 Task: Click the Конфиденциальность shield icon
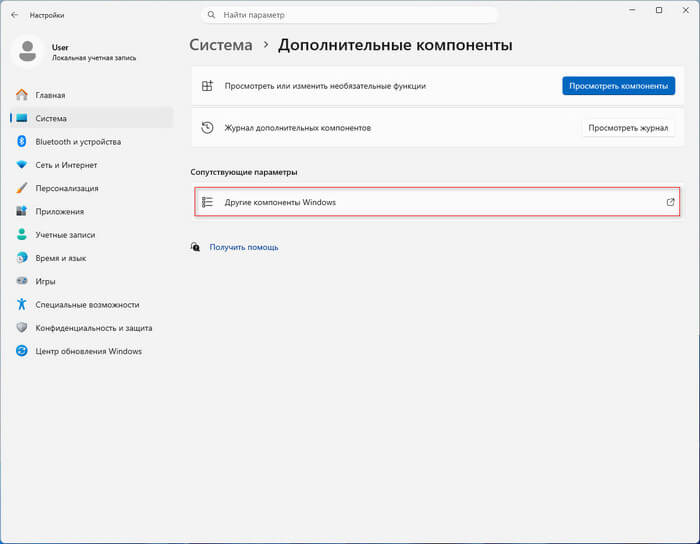tap(21, 328)
